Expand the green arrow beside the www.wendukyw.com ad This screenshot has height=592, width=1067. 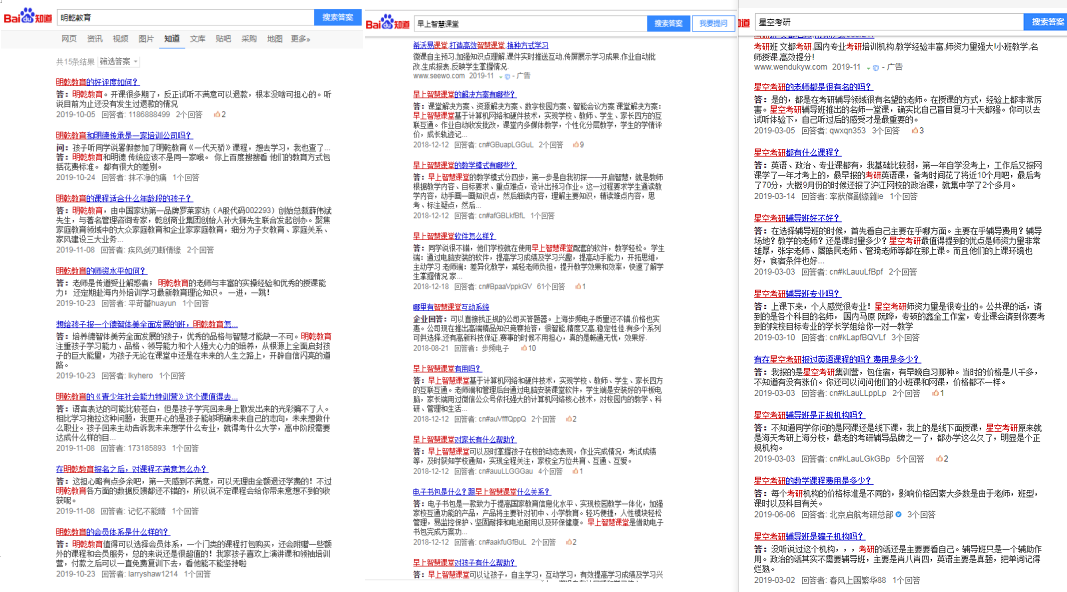point(869,67)
